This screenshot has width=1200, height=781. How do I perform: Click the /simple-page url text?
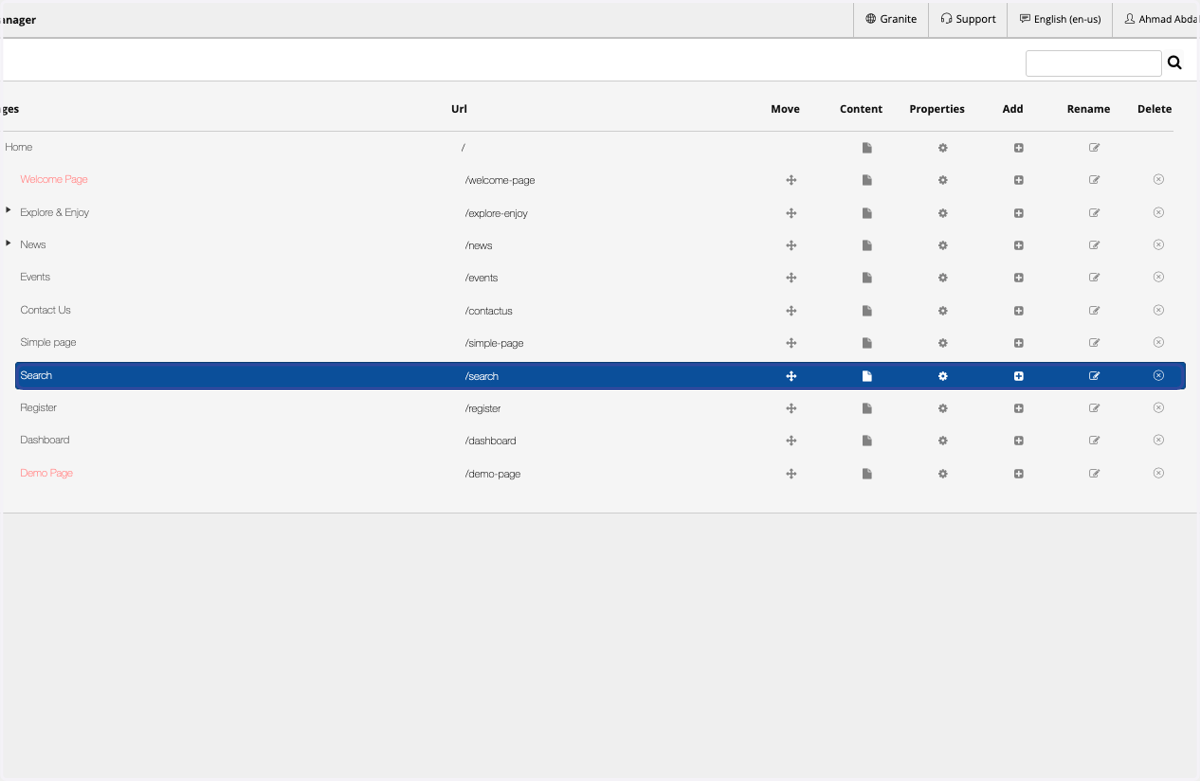(494, 343)
